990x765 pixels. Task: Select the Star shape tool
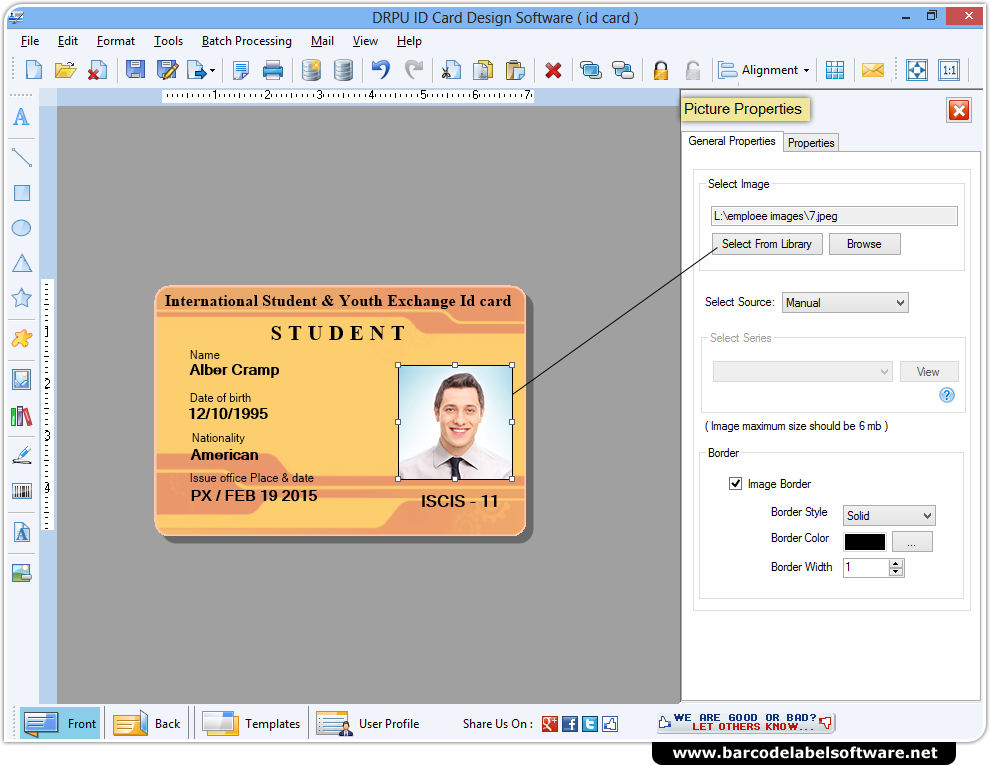(x=21, y=297)
